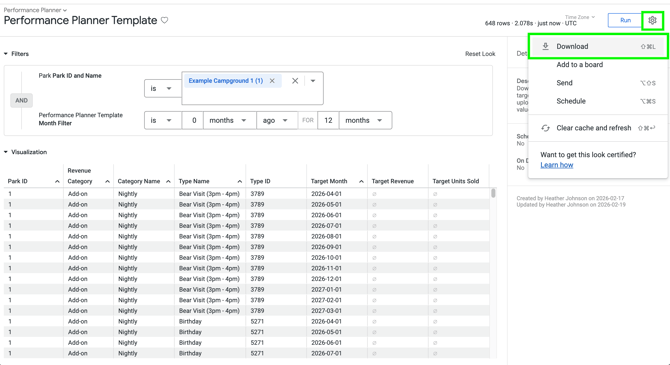
Task: Choose Send in the gear menu
Action: [x=598, y=83]
